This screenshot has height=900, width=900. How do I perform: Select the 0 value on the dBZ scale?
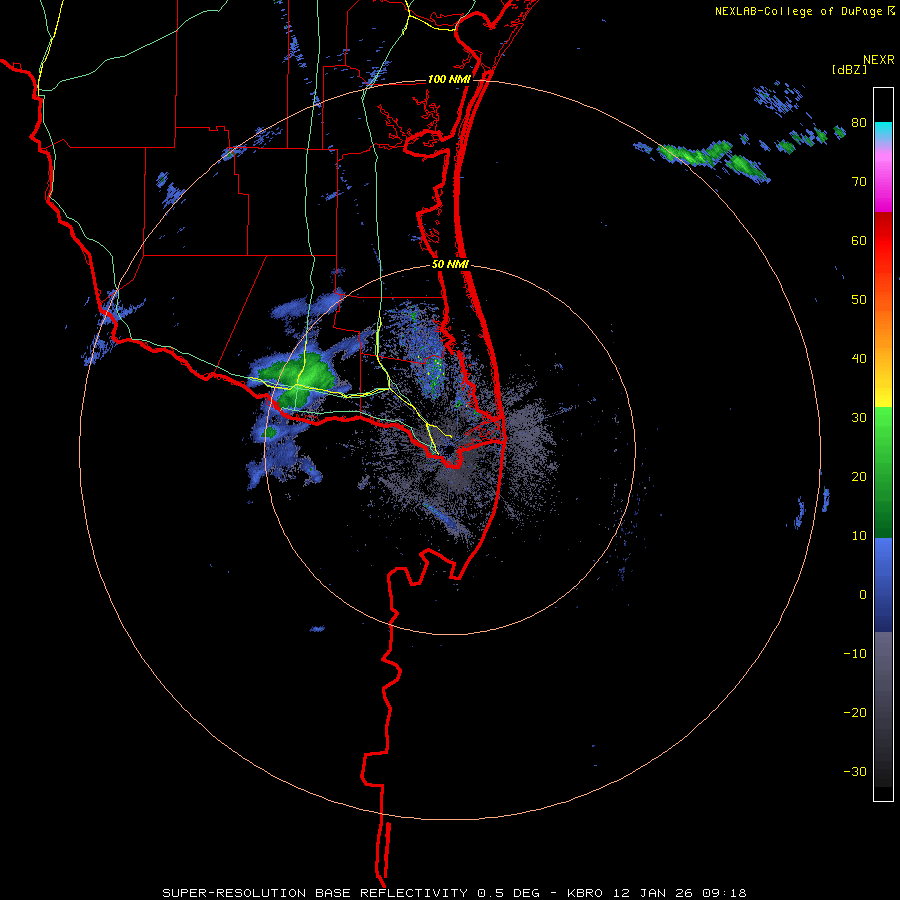click(x=863, y=595)
